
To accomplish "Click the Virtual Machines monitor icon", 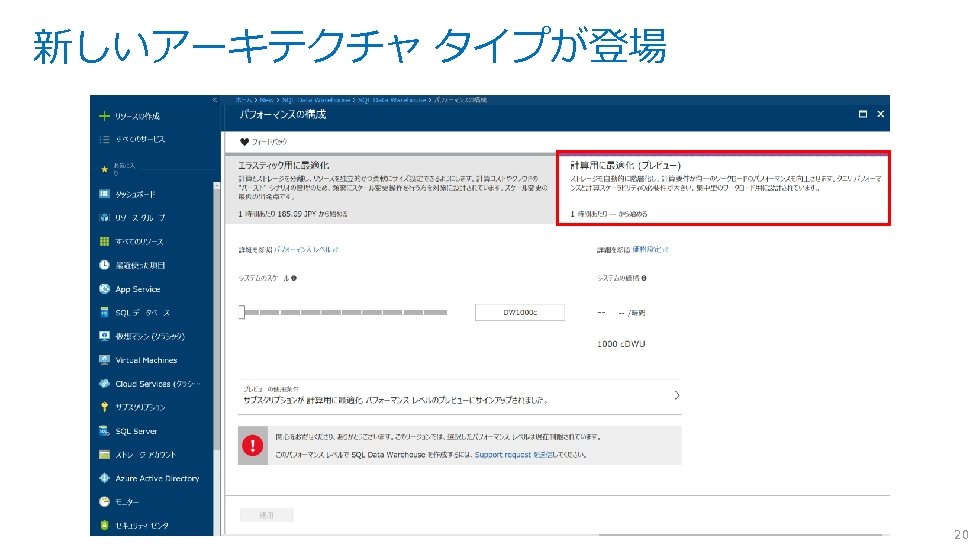I will [x=104, y=359].
